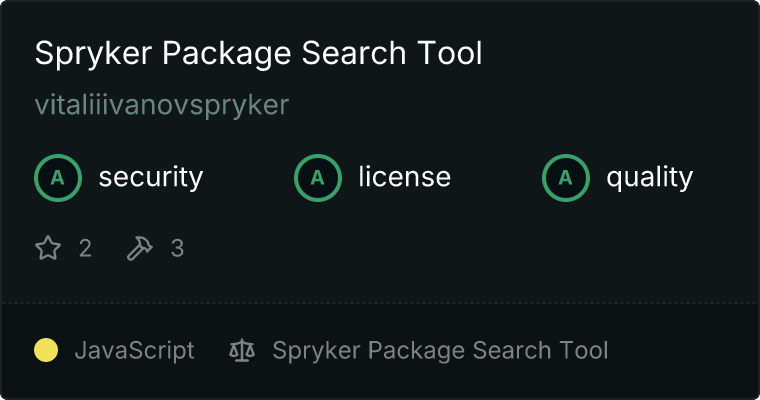Click the star count number 2

click(x=85, y=248)
